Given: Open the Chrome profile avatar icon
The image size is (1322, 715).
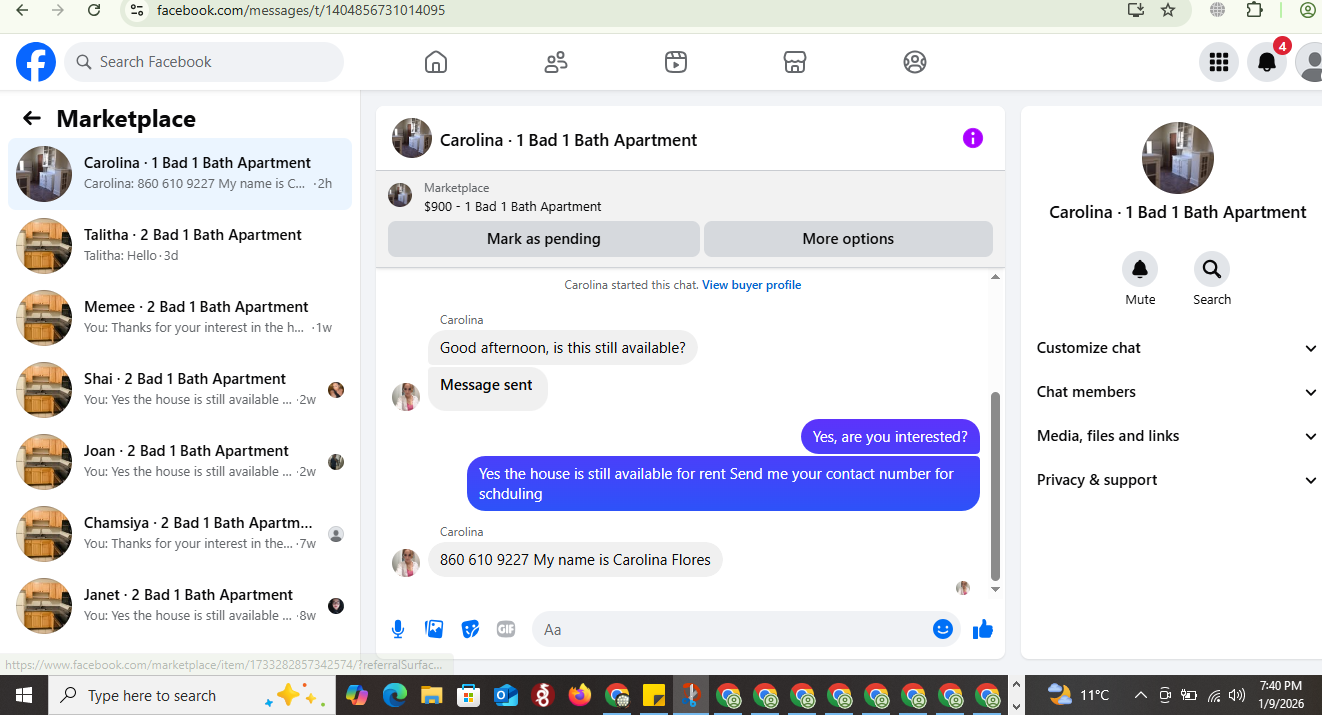Looking at the screenshot, I should [x=1308, y=10].
